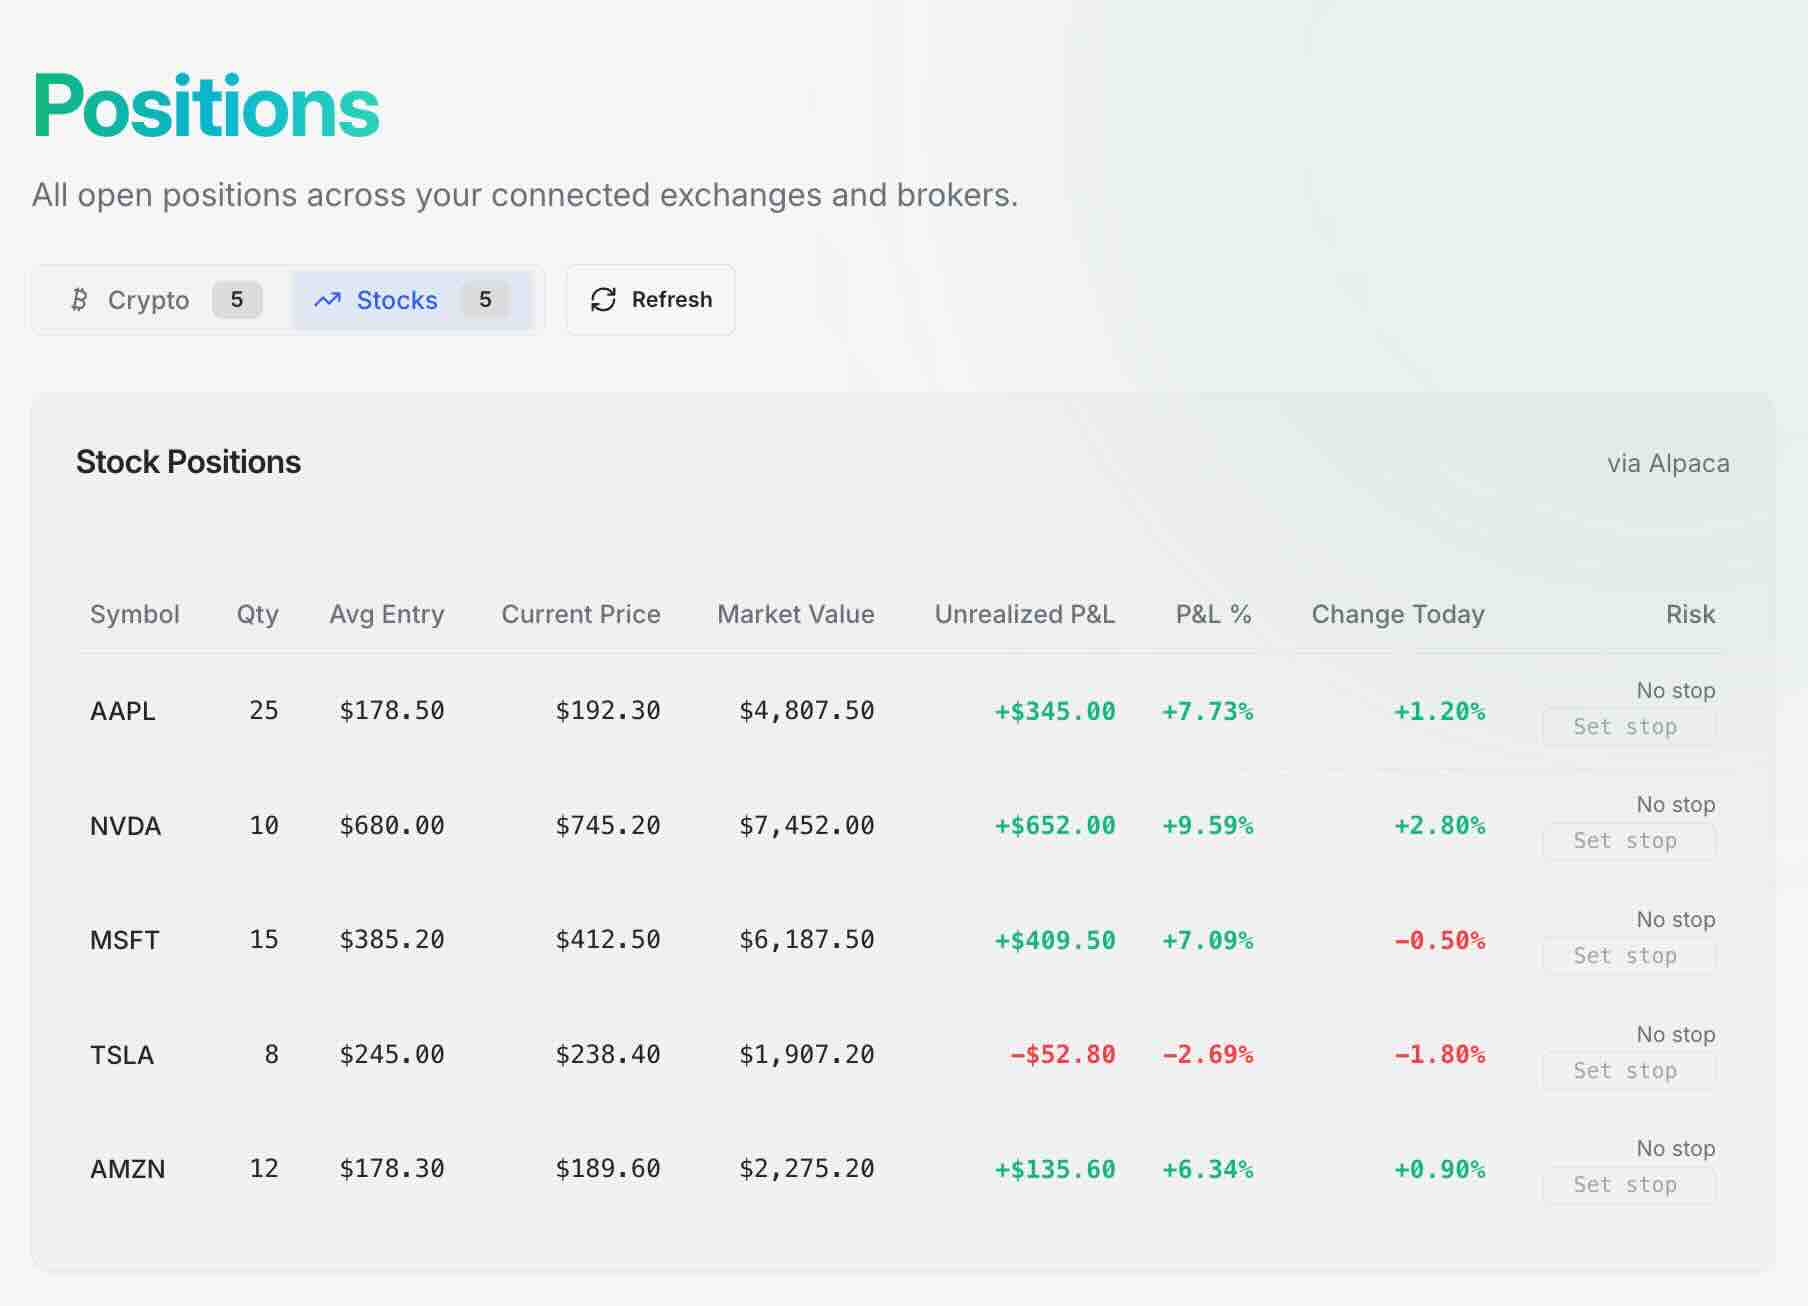
Task: Click AMZN market value $2,275.20
Action: point(807,1169)
